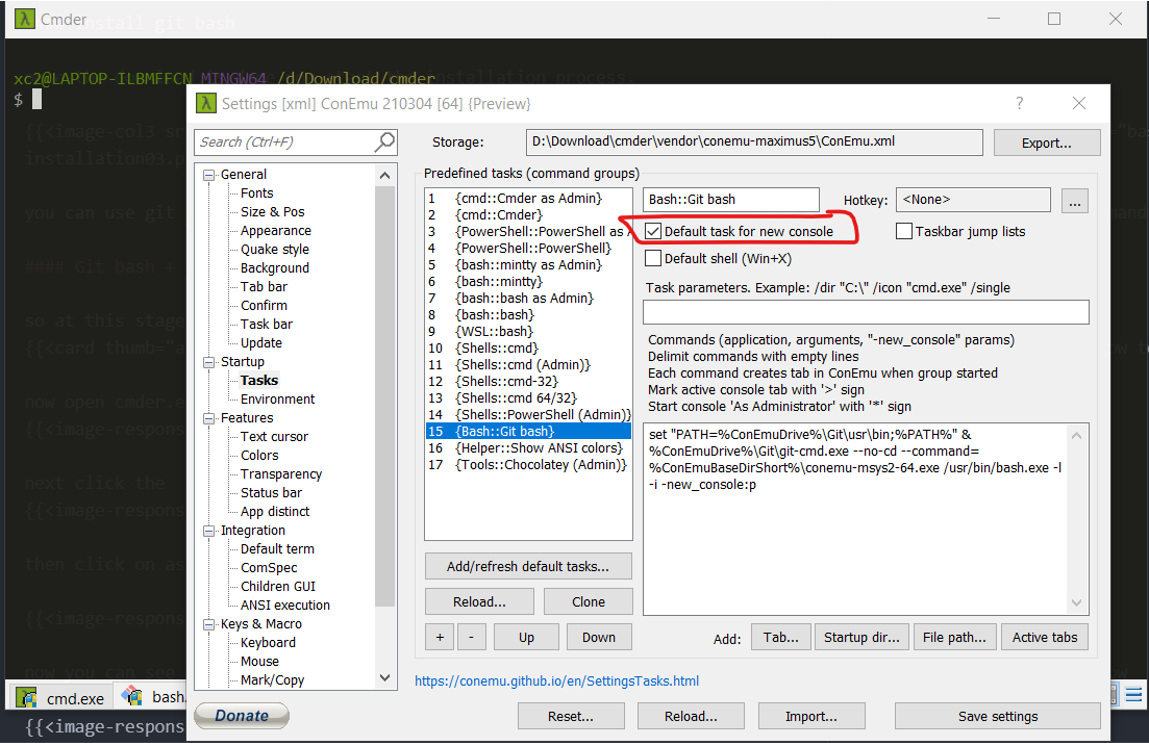Click the ConEmu settings lambda icon
Screen dimensions: 1149x743
point(206,103)
